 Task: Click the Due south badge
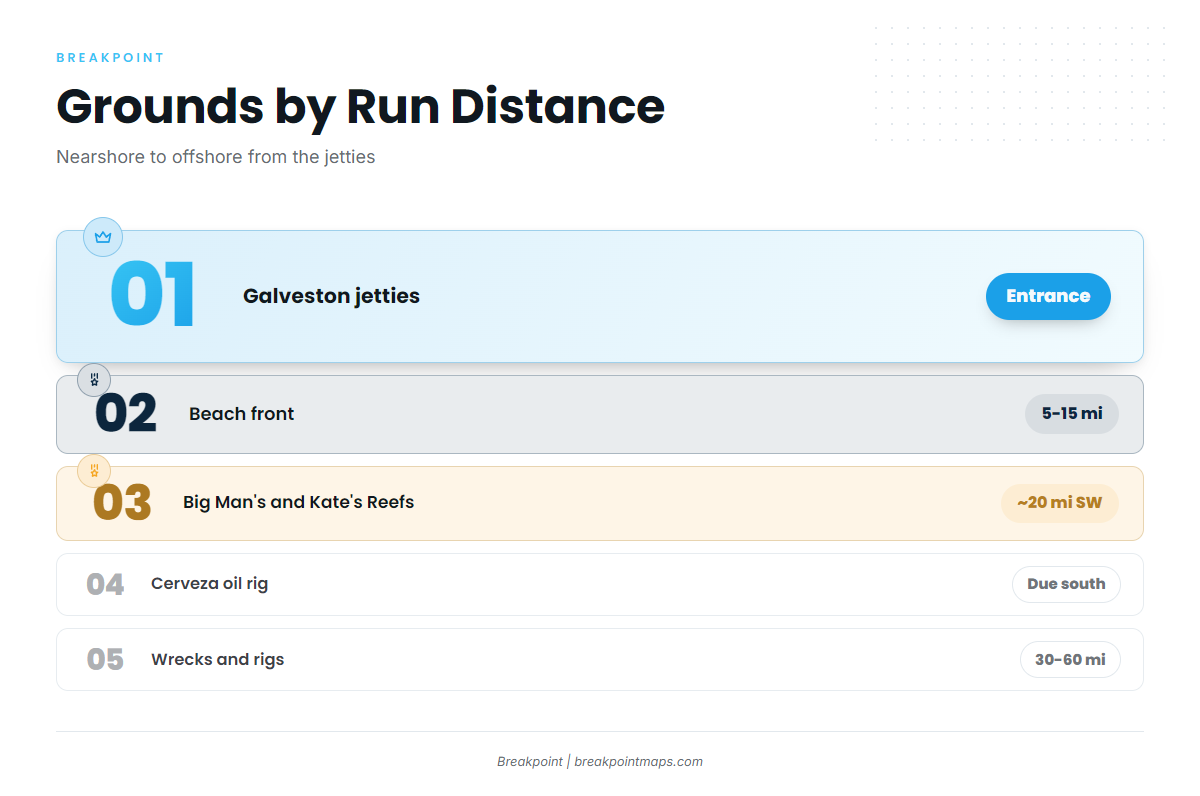pyautogui.click(x=1066, y=584)
